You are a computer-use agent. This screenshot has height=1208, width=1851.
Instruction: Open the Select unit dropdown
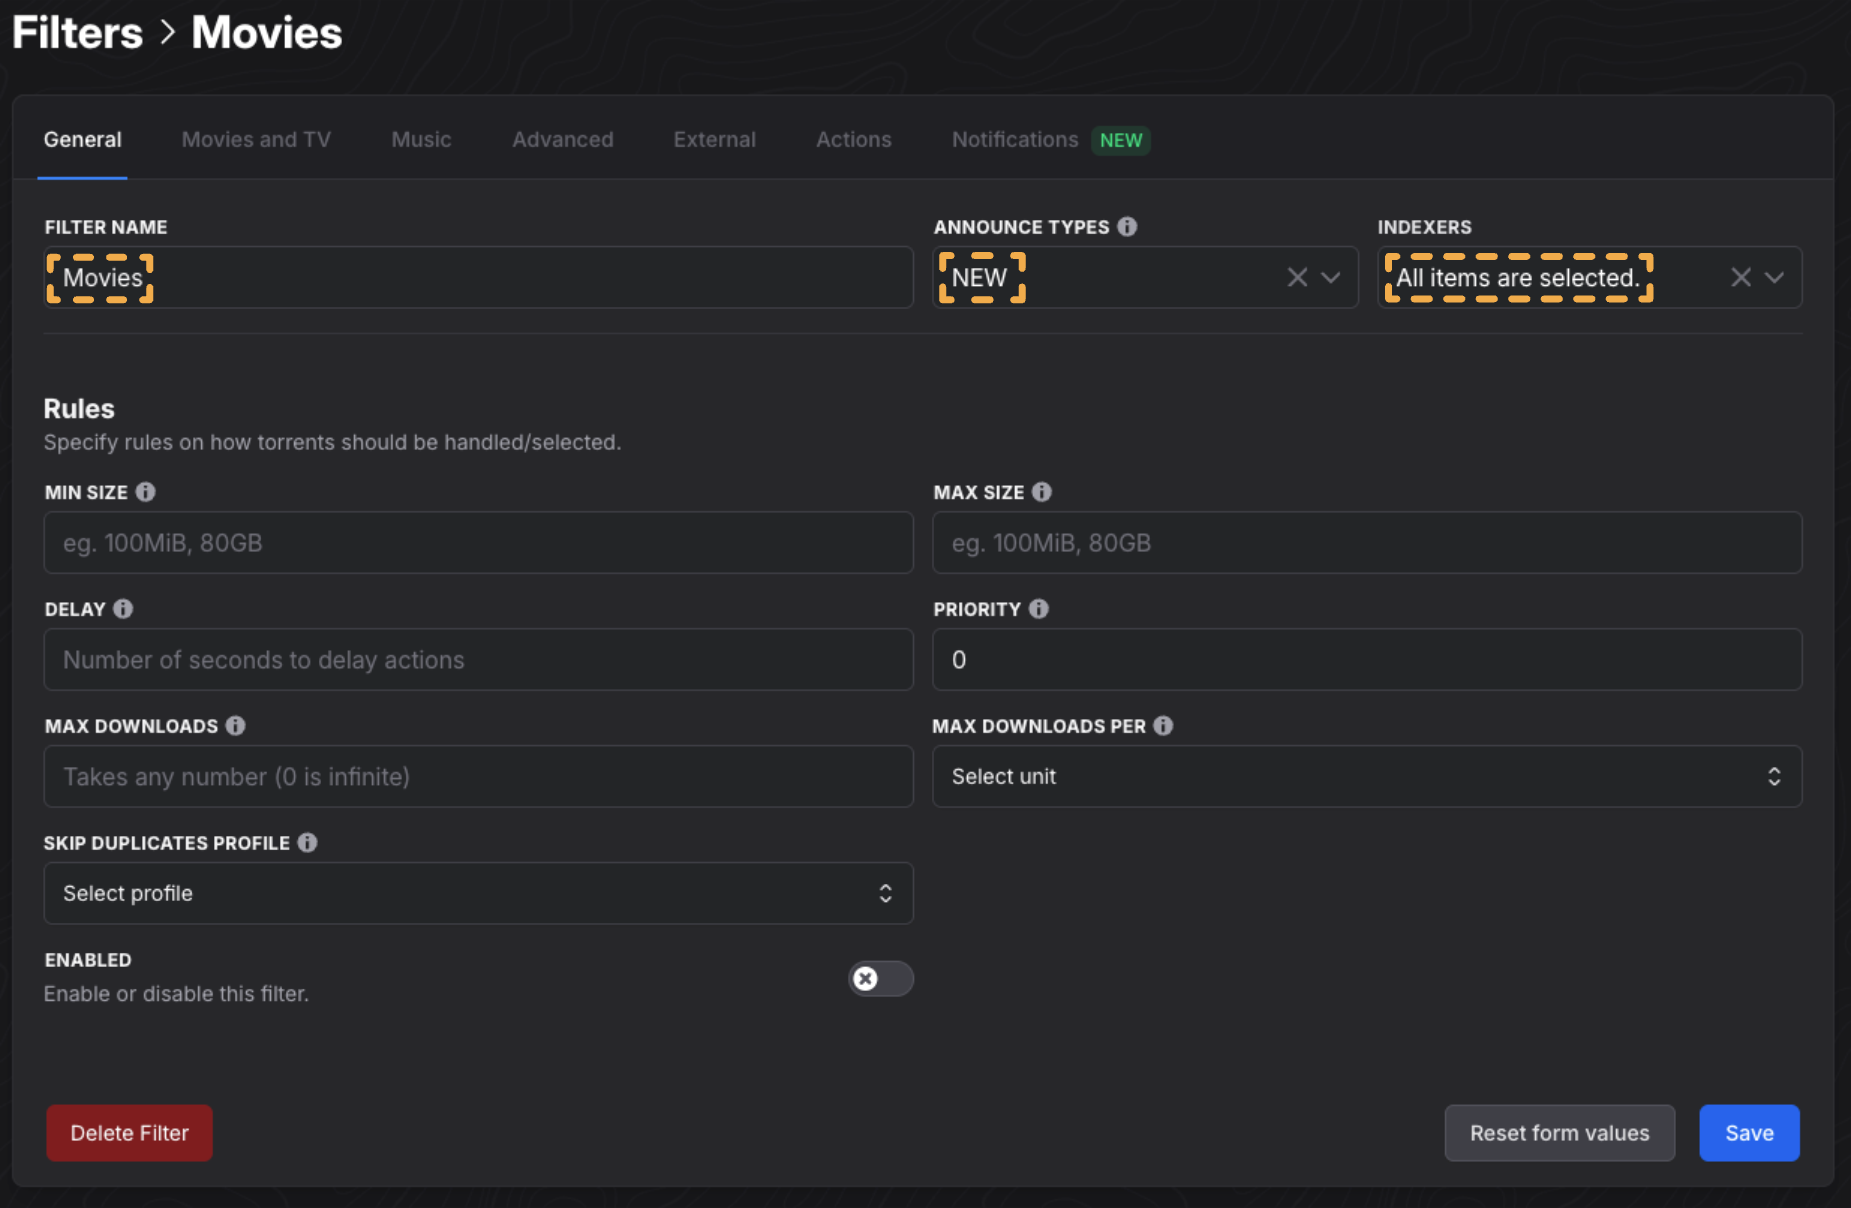pos(1366,776)
